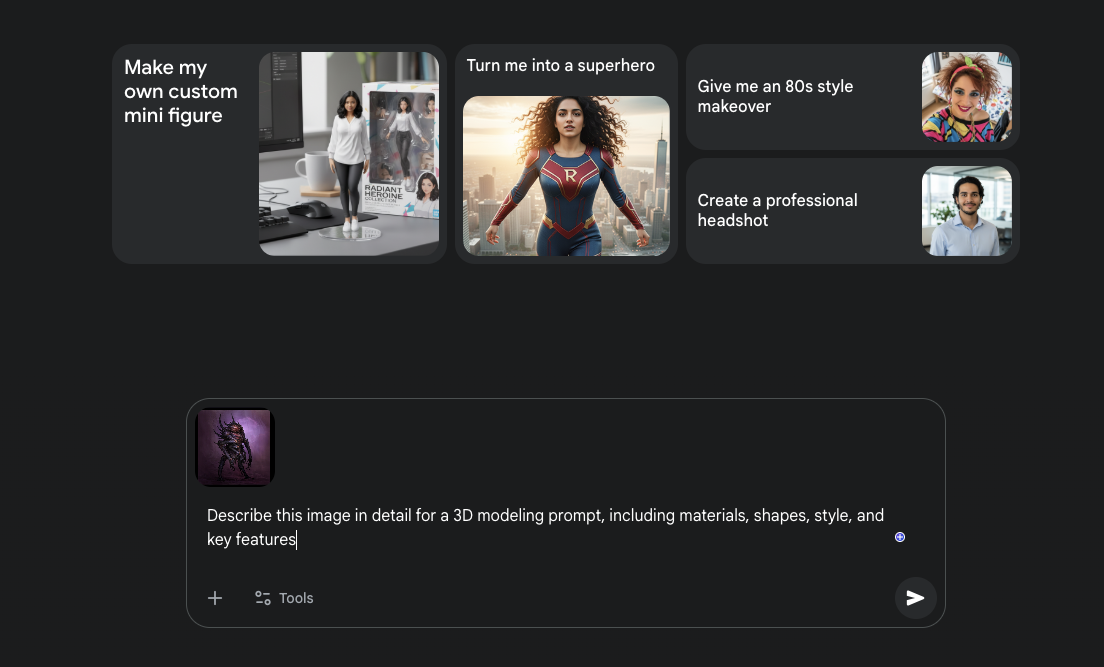
Task: Open the attached creature image thumbnail
Action: (235, 447)
